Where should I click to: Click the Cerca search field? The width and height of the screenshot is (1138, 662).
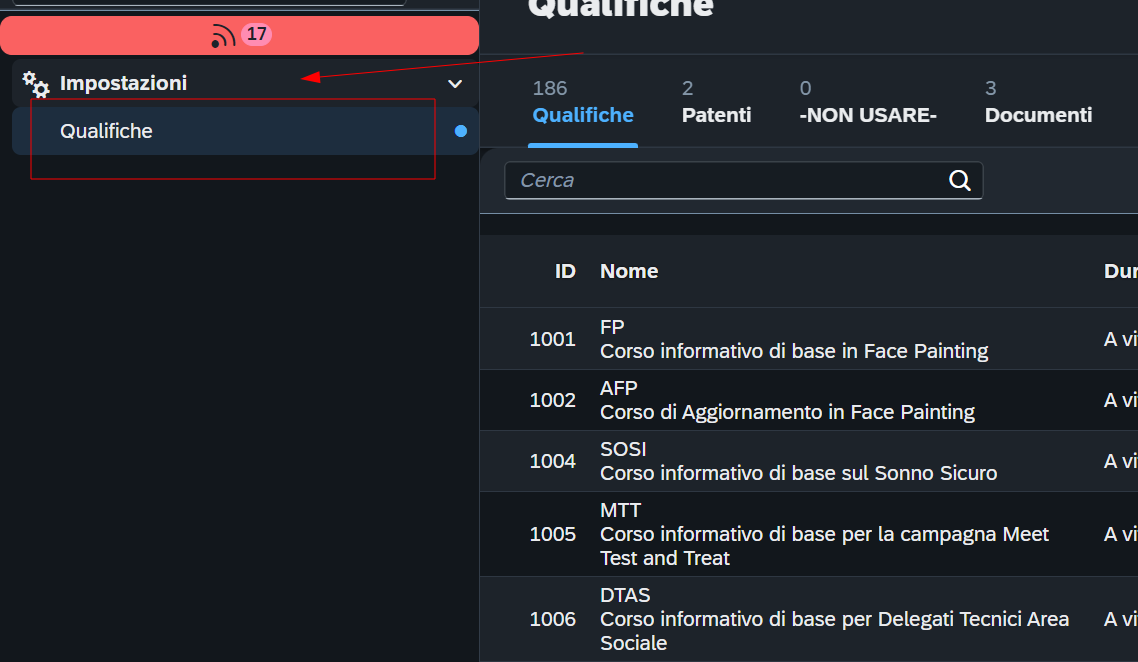pyautogui.click(x=743, y=180)
